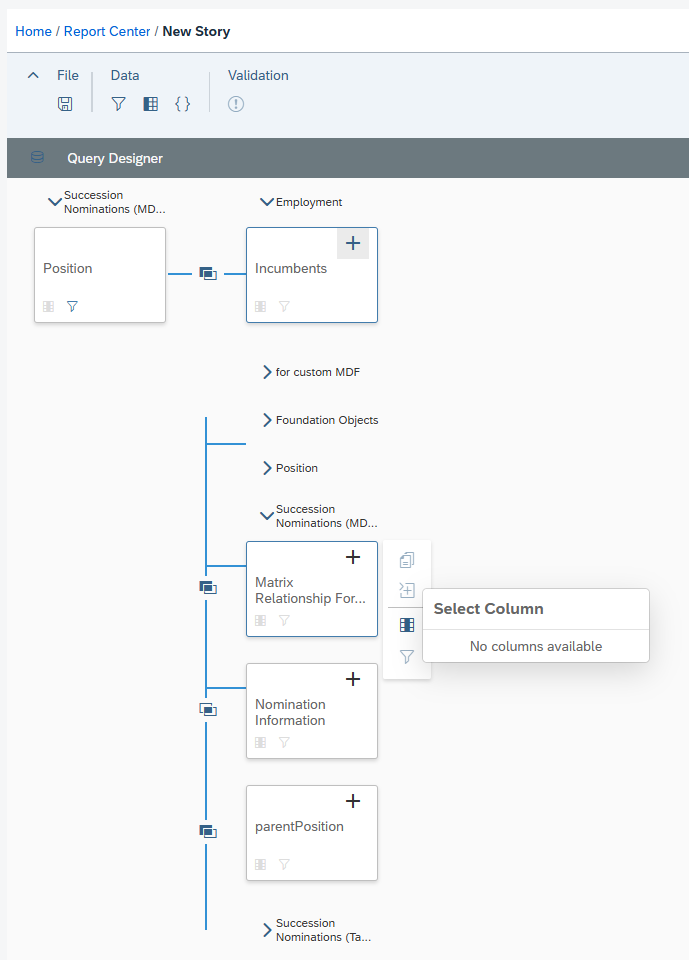
Task: Click the add-table icon in side toolbar
Action: click(x=407, y=590)
